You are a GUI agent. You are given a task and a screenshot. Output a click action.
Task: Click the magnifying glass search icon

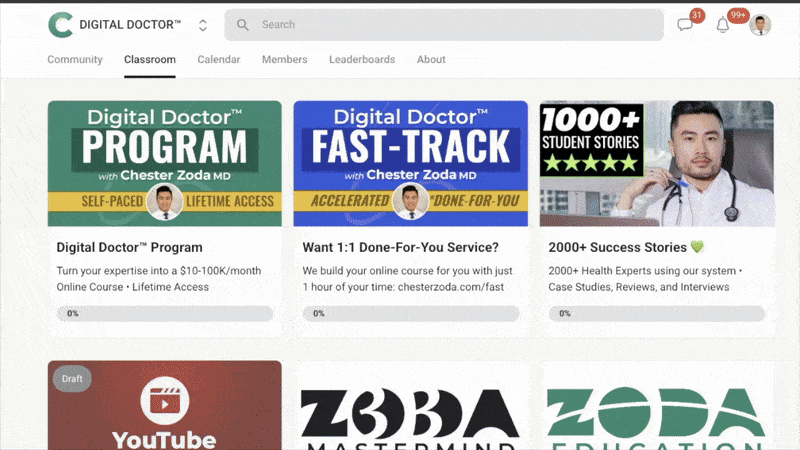click(243, 24)
